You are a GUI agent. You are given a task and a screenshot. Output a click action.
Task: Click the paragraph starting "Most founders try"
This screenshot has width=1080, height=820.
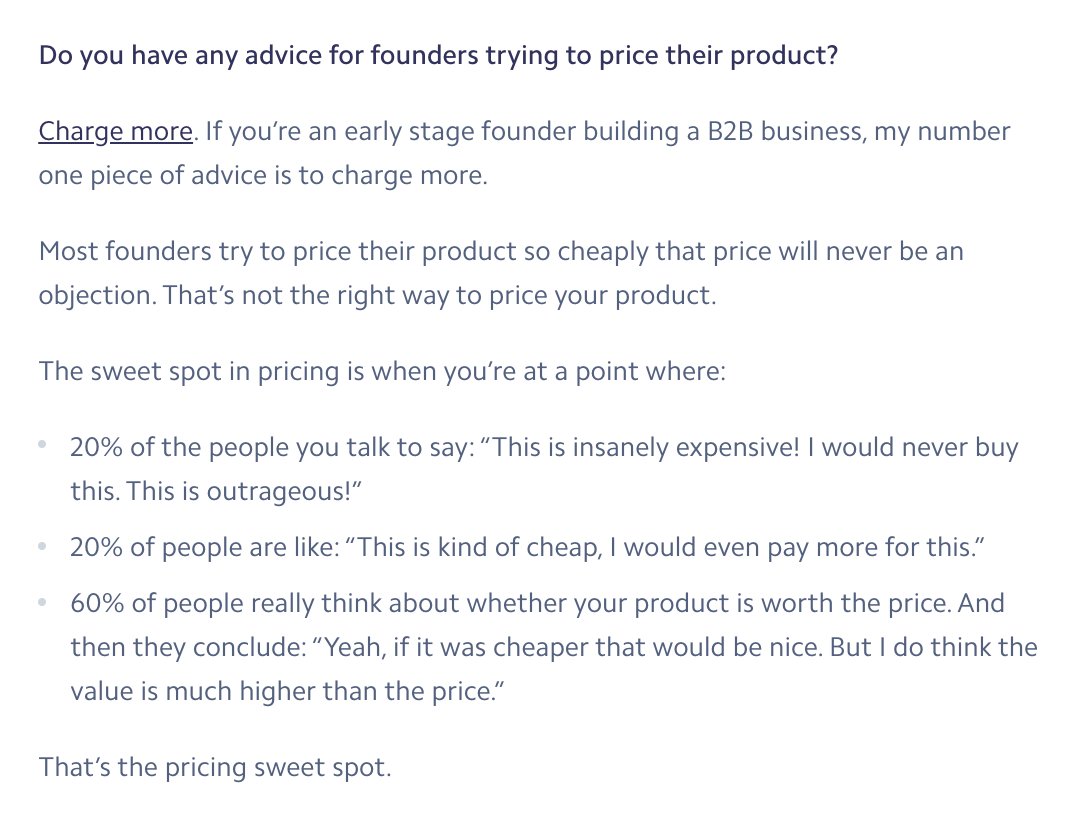point(501,273)
